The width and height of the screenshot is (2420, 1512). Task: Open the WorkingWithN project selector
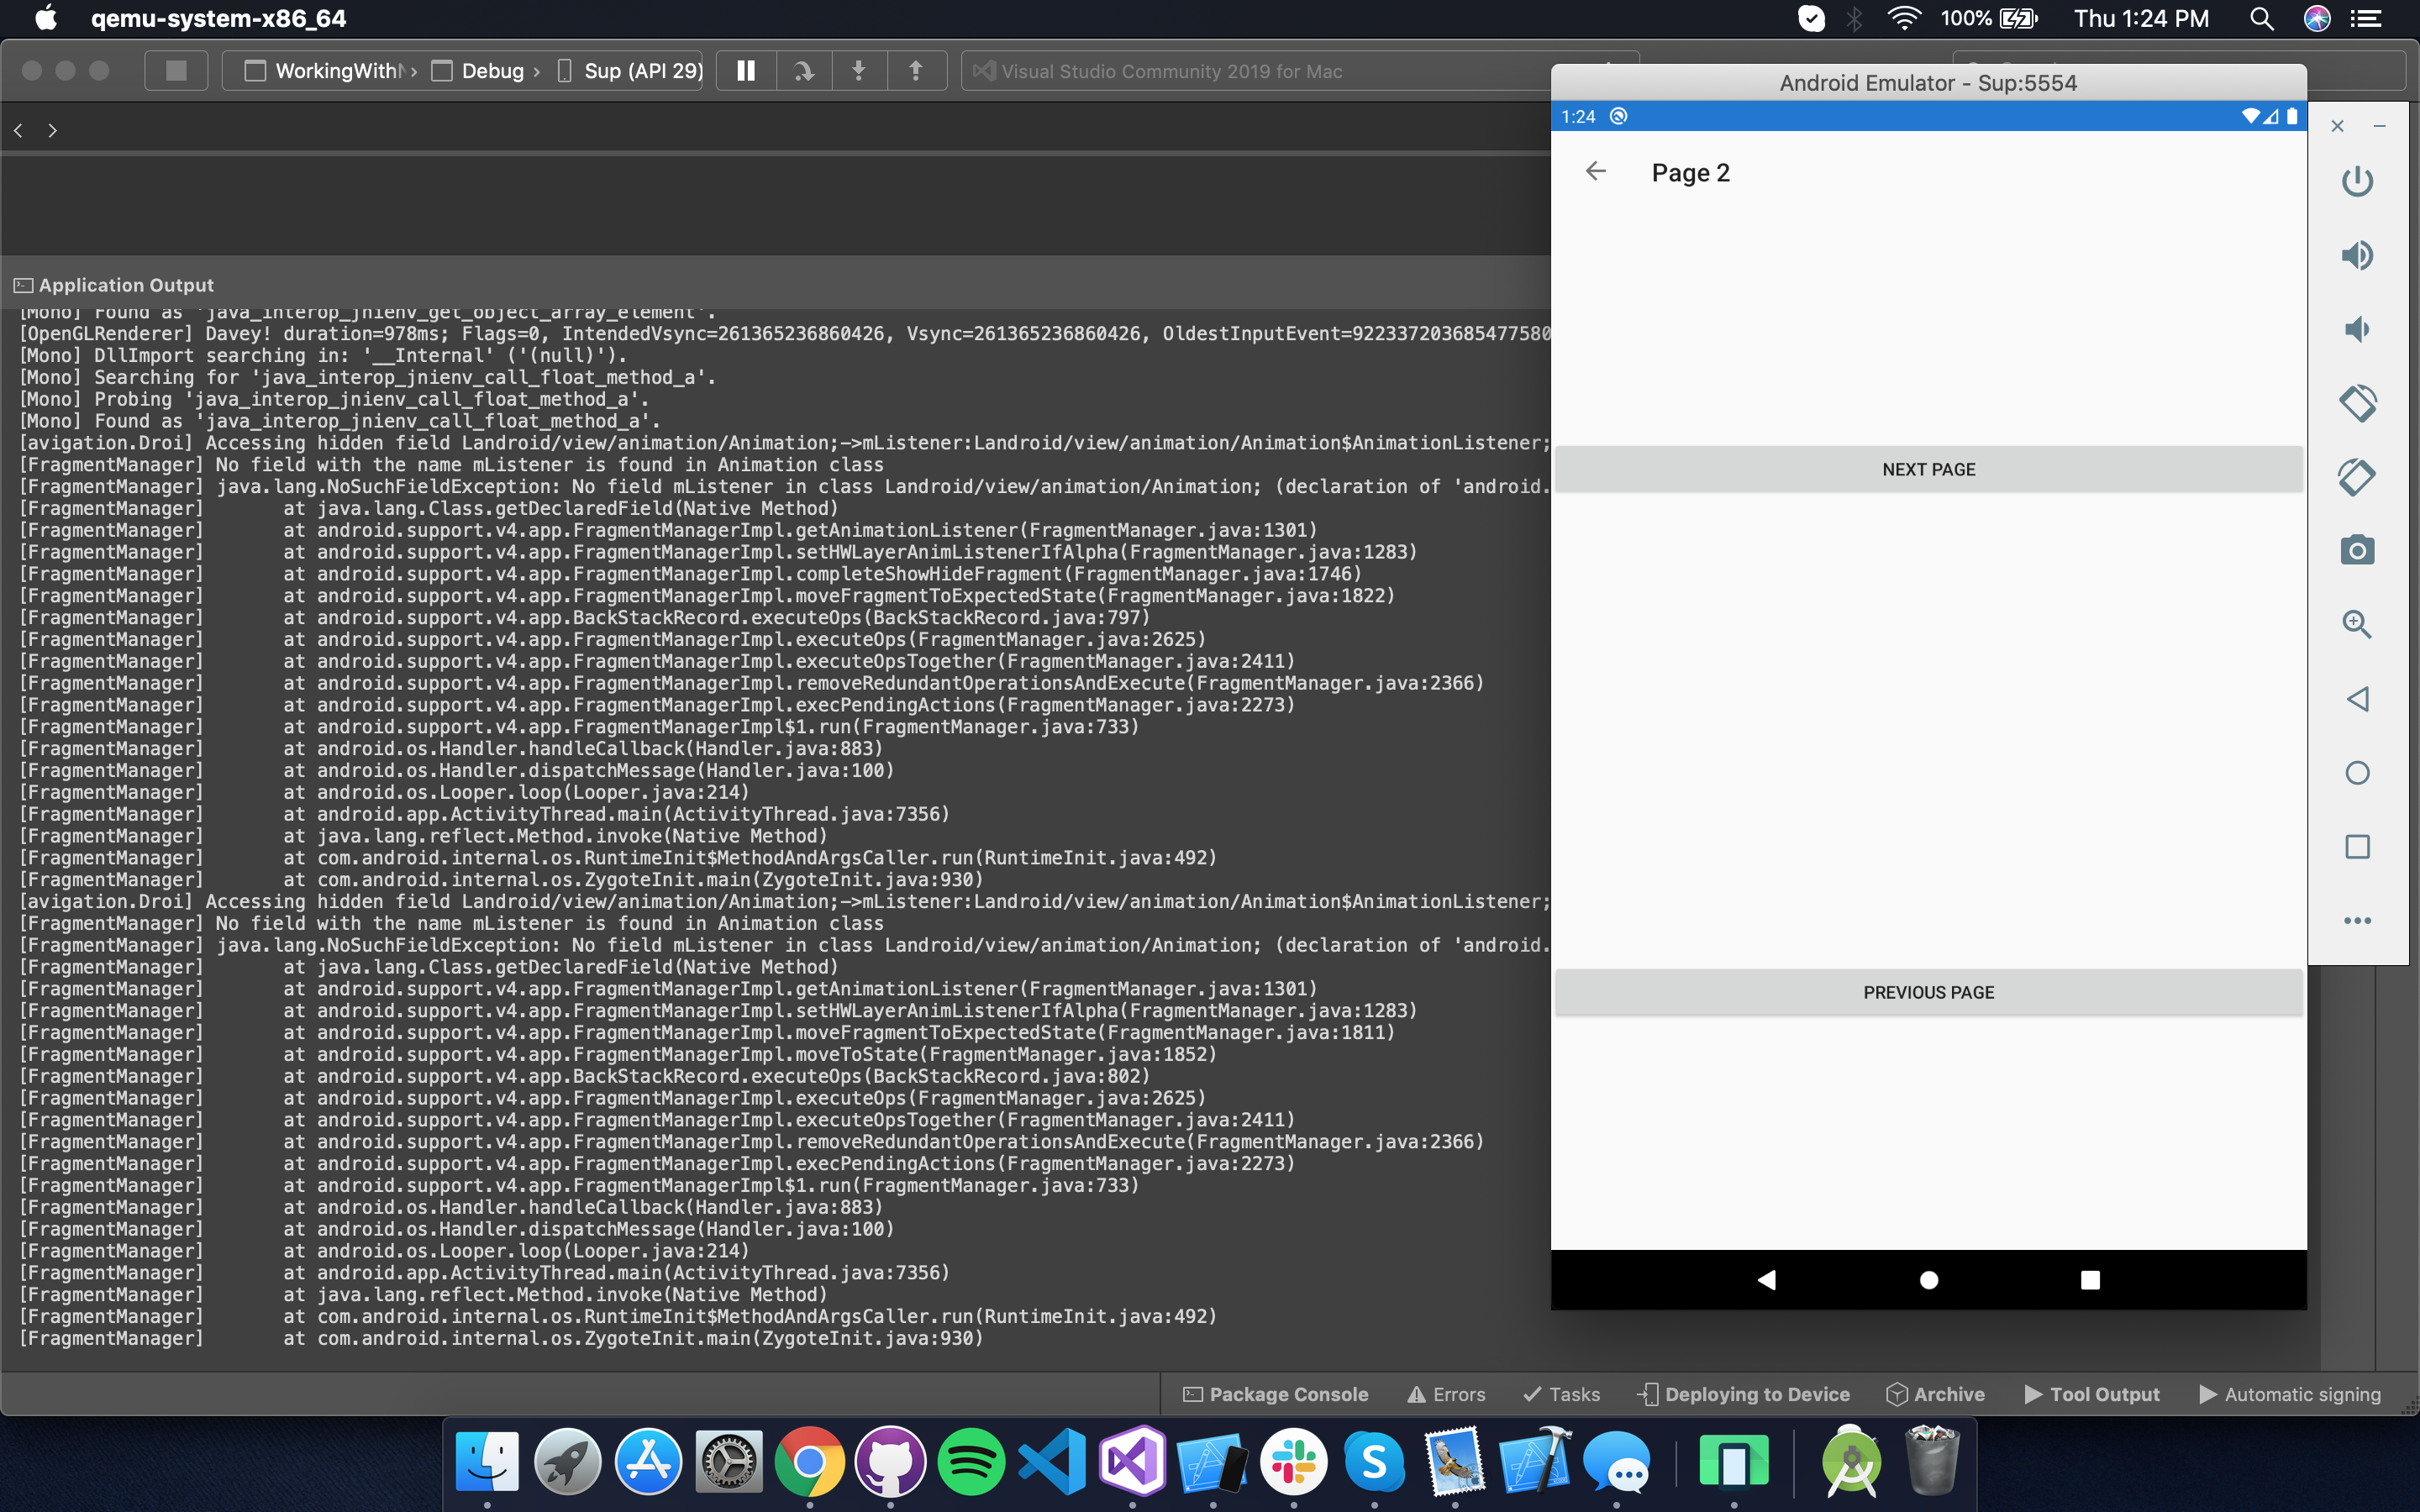click(x=331, y=71)
